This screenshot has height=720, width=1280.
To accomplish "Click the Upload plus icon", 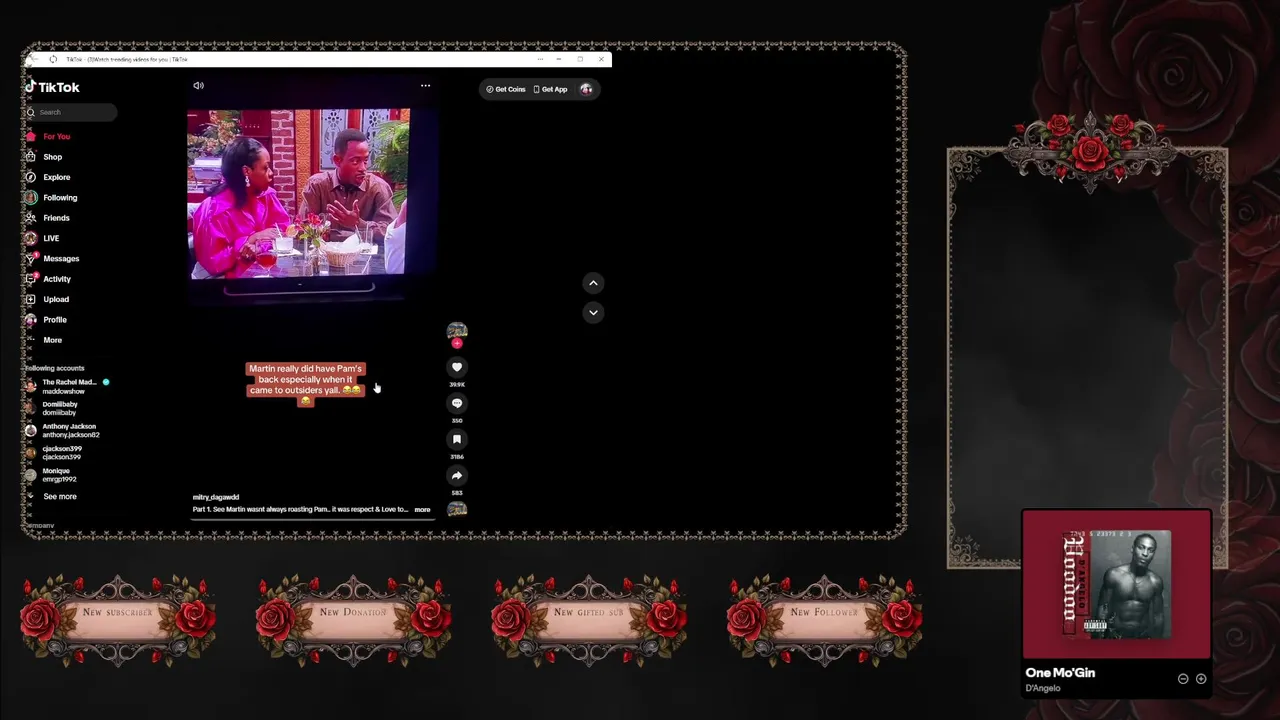I will [31, 299].
